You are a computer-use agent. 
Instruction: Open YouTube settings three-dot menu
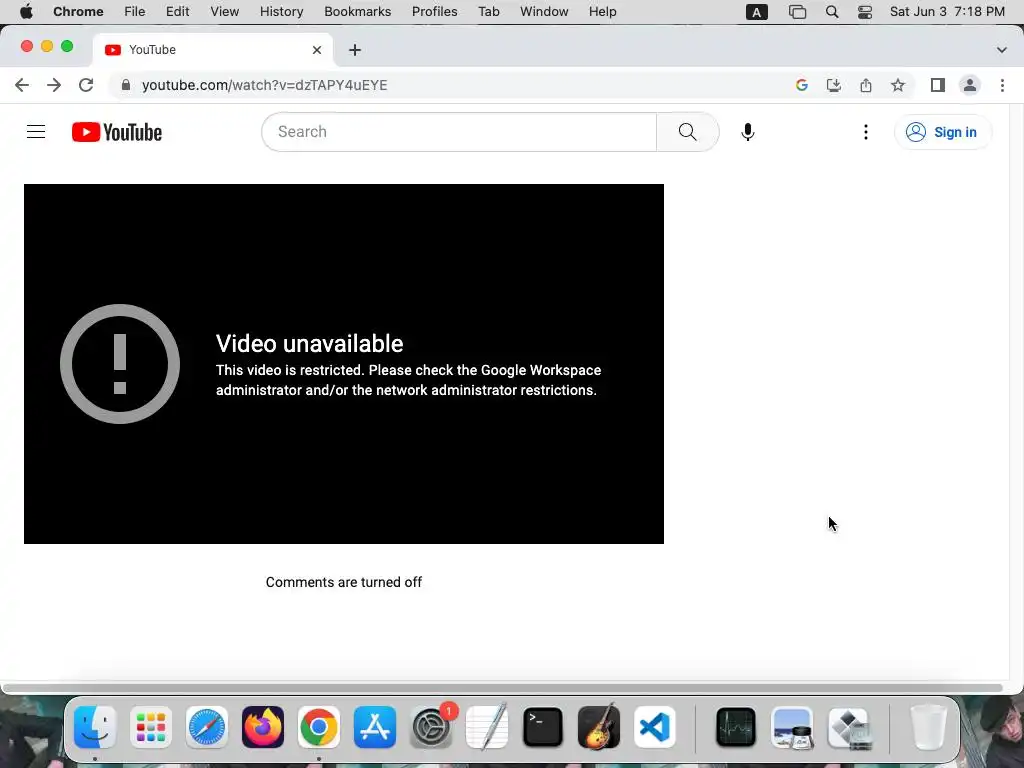point(866,132)
